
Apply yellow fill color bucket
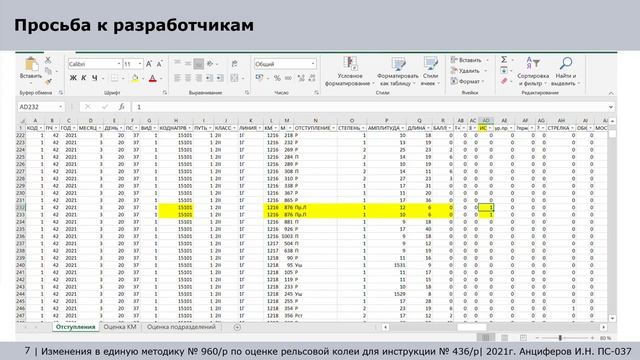tap(135, 78)
